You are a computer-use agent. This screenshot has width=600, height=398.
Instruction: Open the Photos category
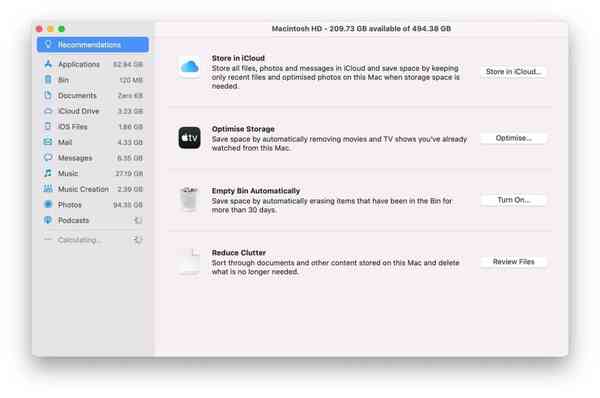pyautogui.click(x=93, y=205)
